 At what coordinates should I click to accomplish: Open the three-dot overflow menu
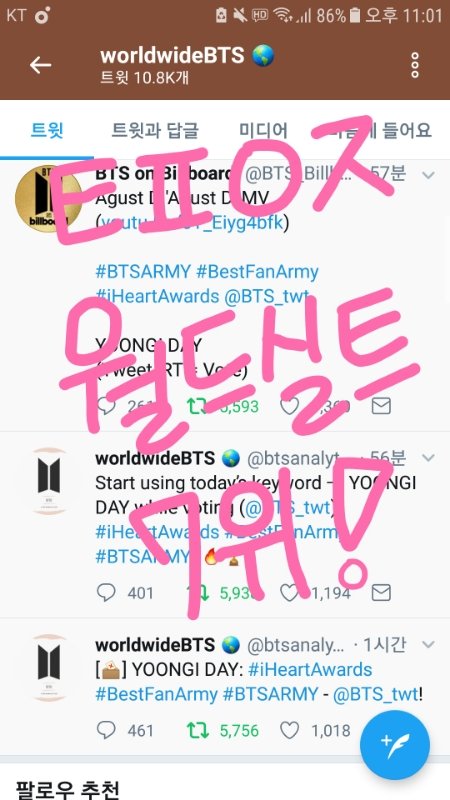pos(415,65)
